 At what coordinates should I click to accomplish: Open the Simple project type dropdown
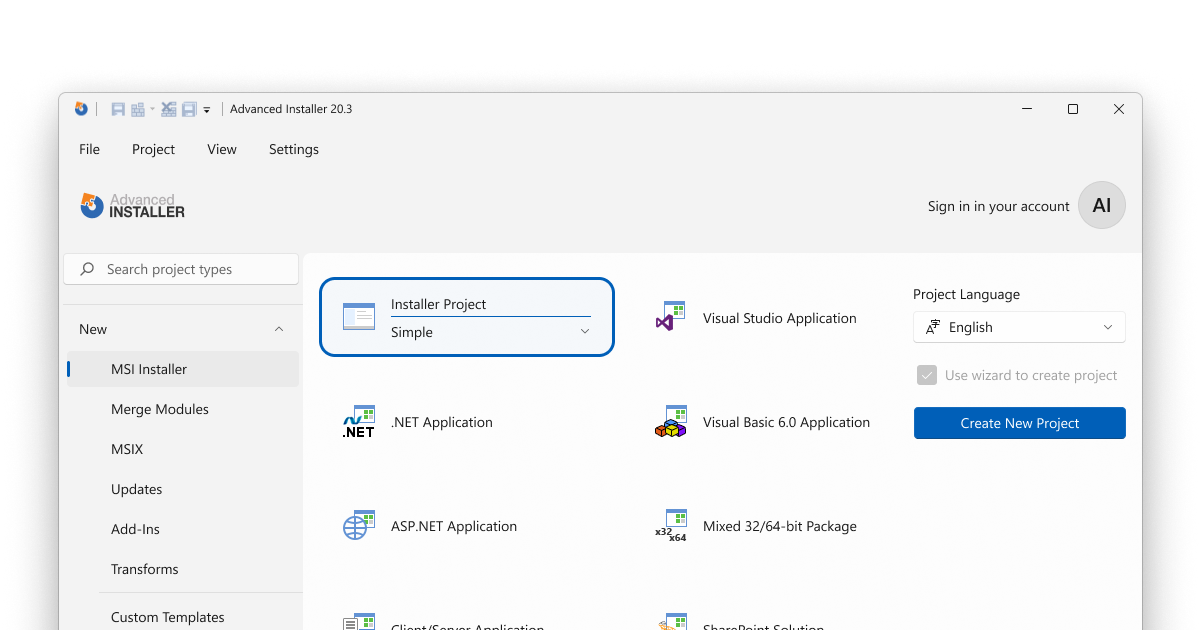point(490,332)
